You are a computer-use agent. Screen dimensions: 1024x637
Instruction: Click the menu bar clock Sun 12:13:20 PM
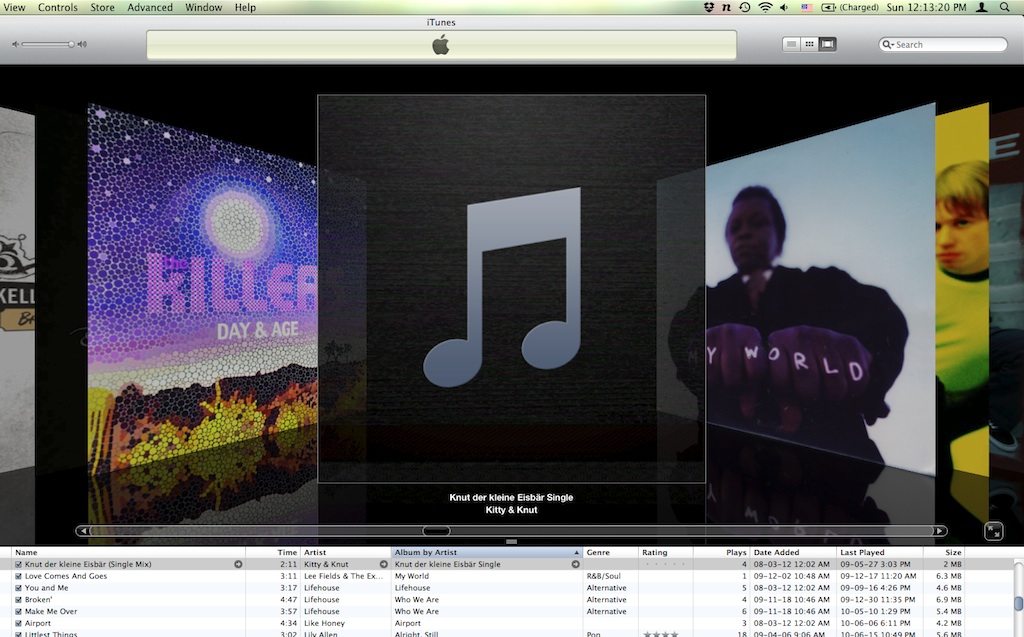click(x=926, y=7)
